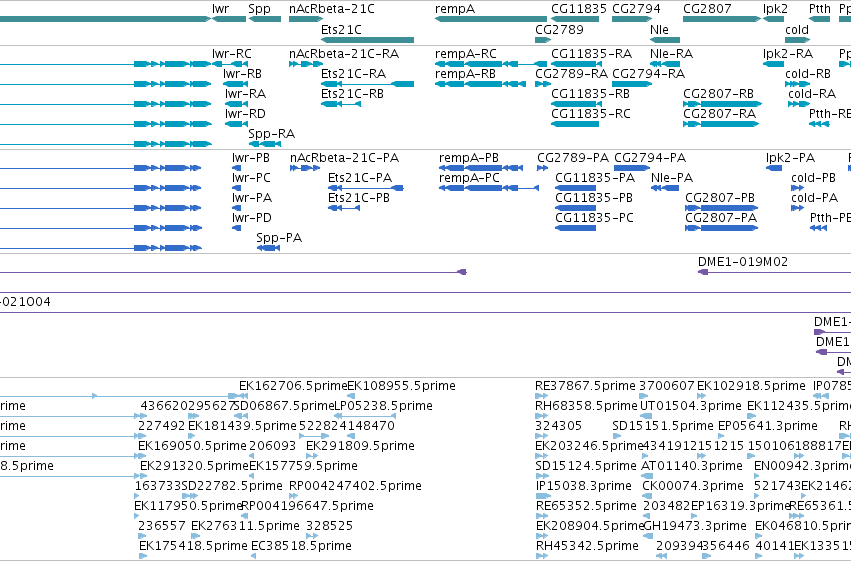Open protein CG2789-PA
851x561 pixels.
(x=573, y=157)
